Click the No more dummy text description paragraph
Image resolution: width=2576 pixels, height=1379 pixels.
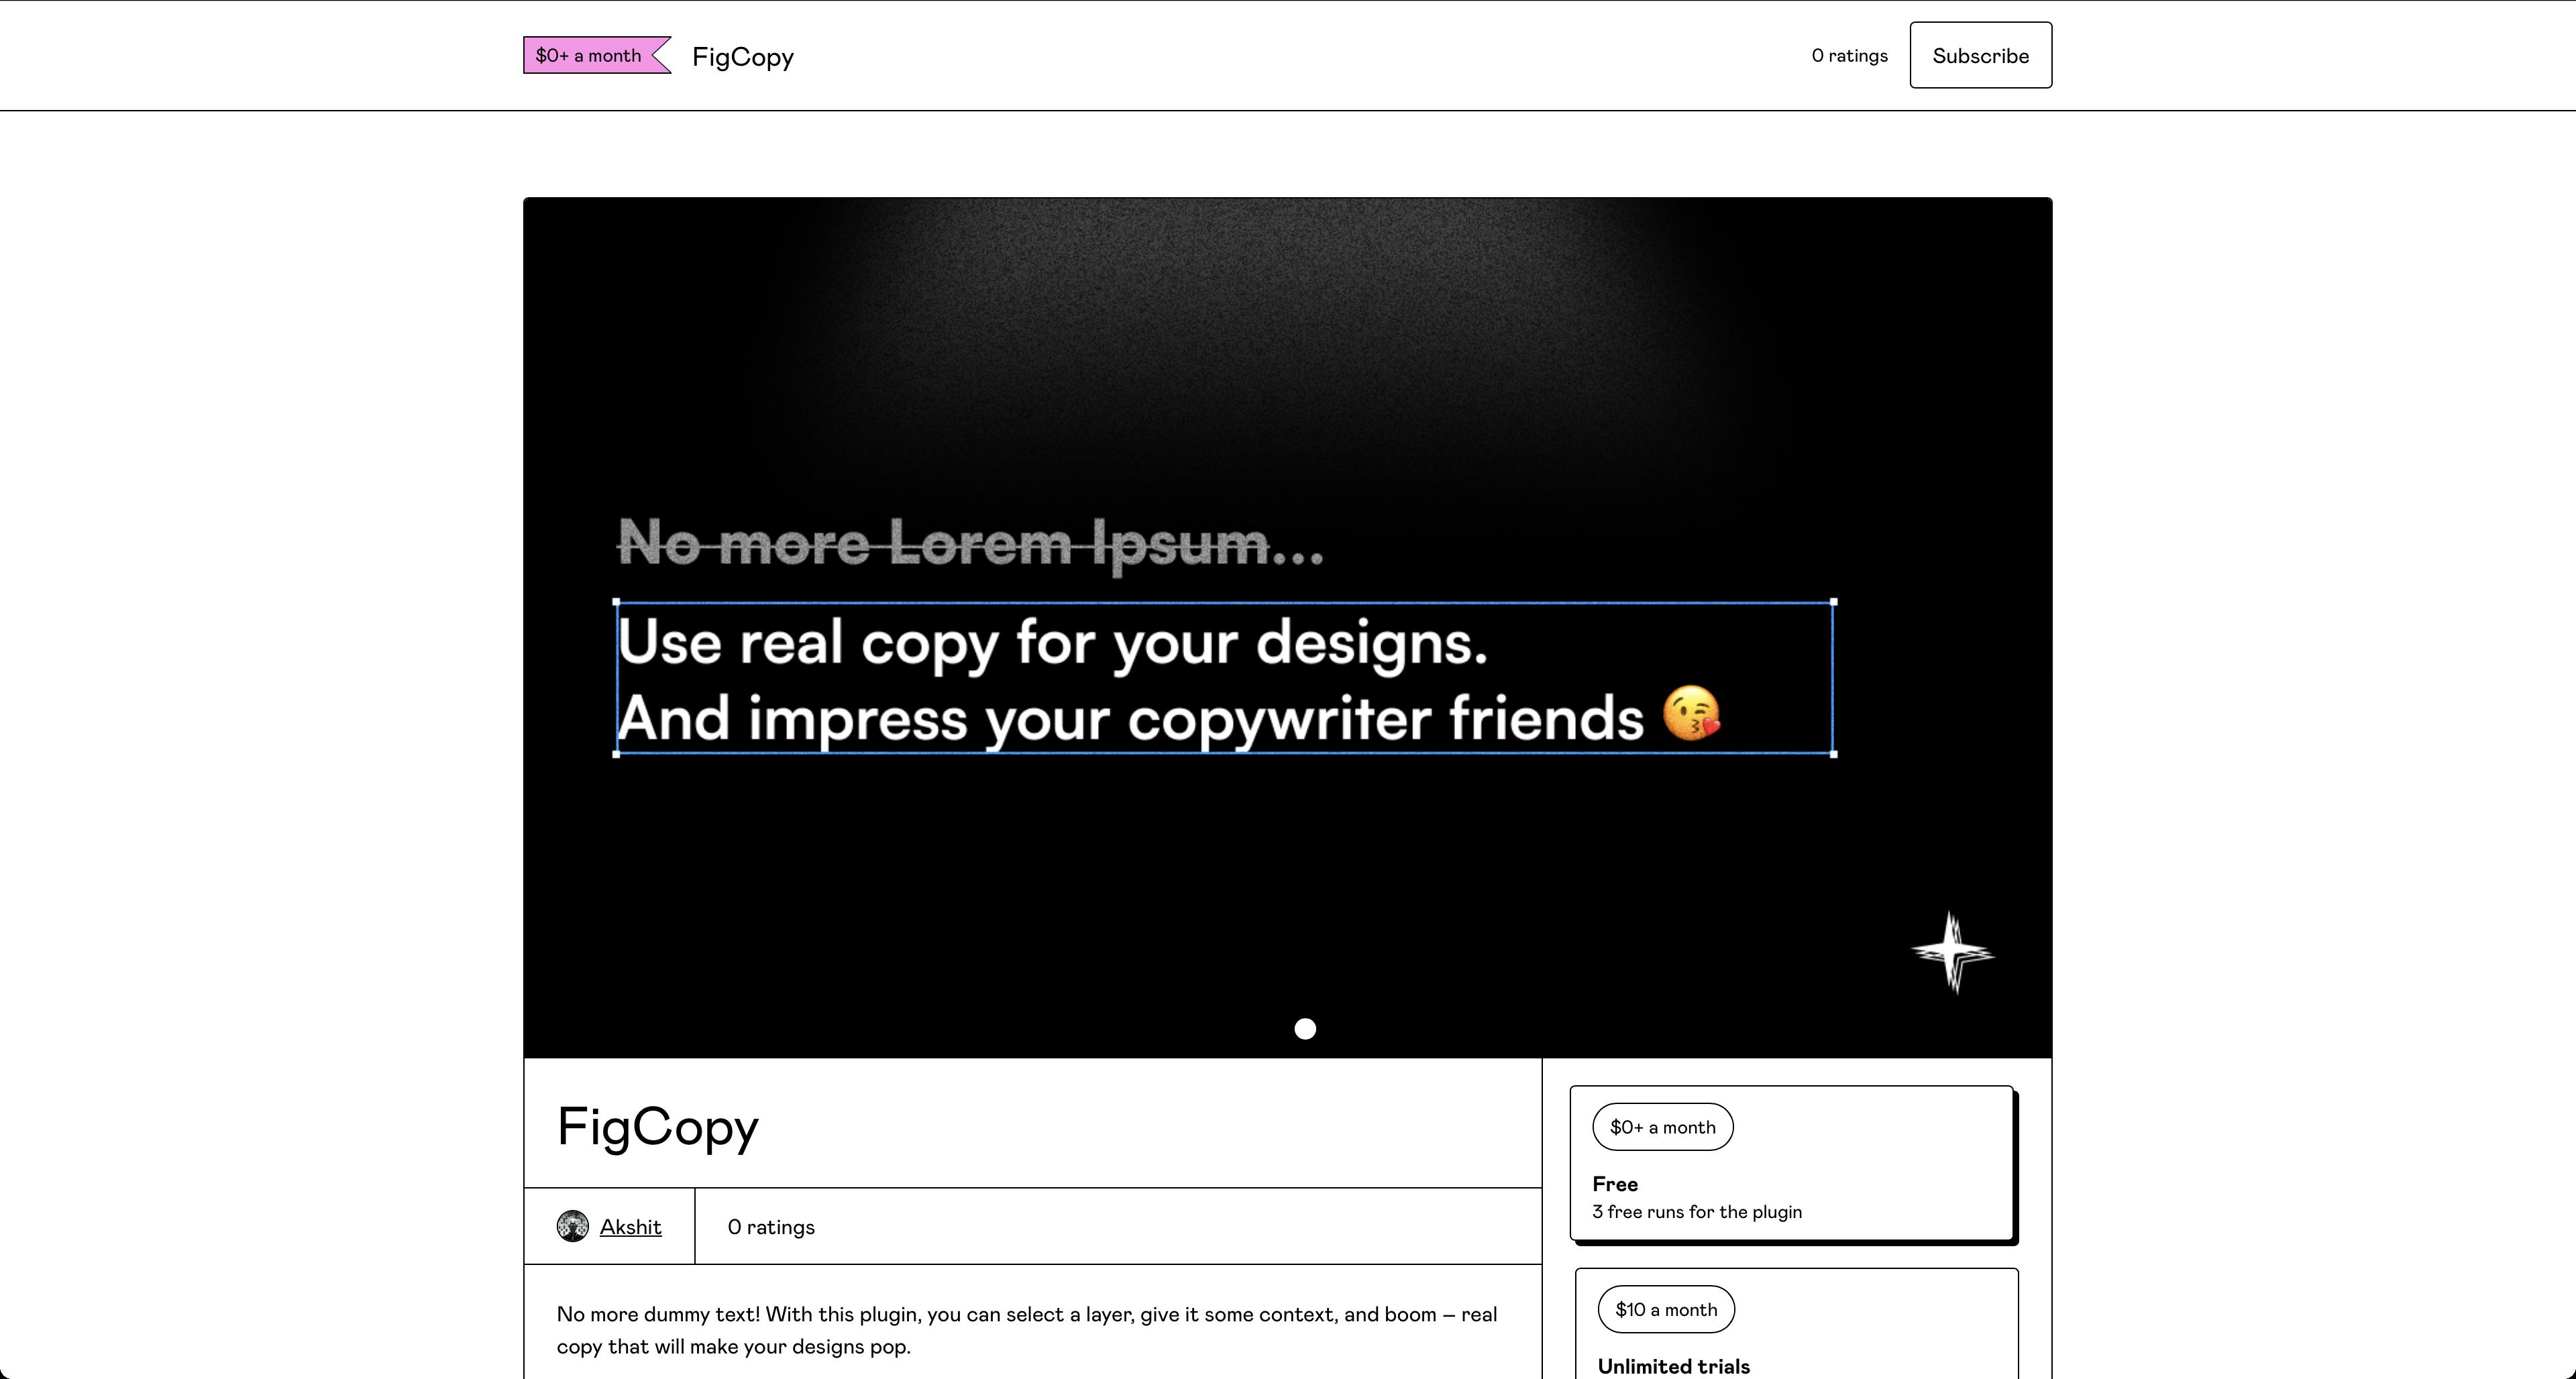[x=1026, y=1329]
